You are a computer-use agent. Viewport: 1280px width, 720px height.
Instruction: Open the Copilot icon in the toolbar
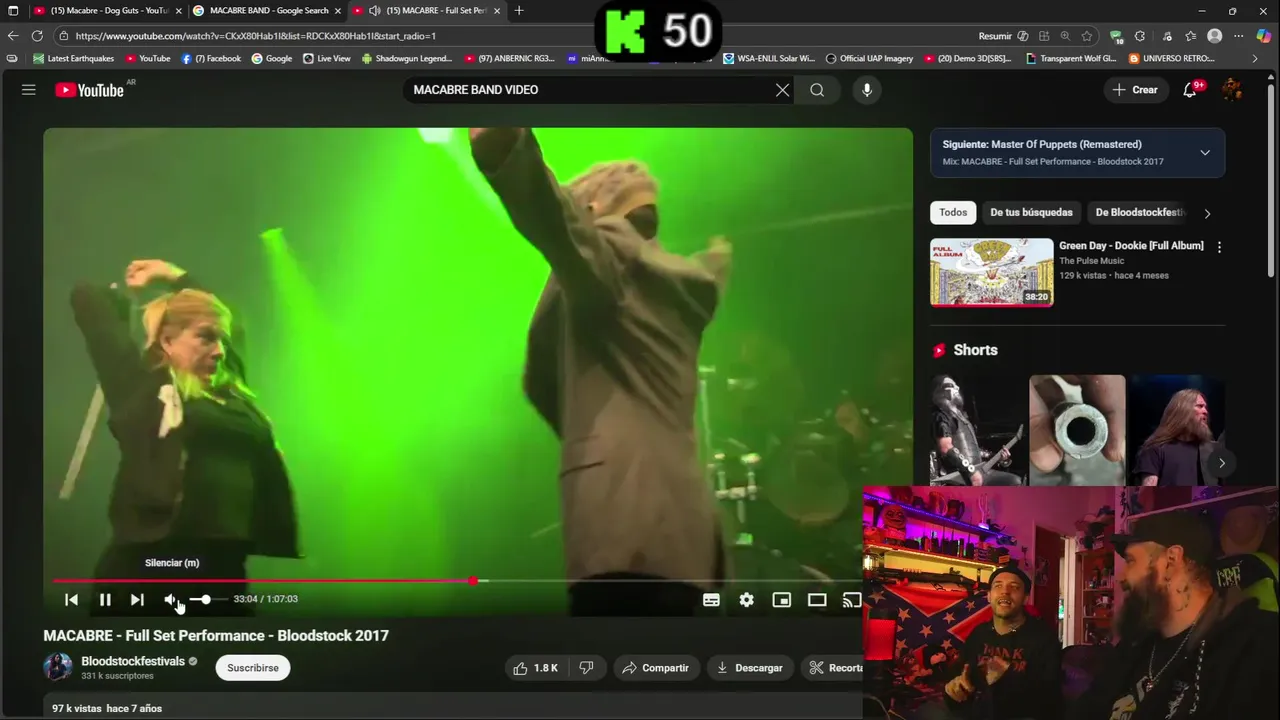pyautogui.click(x=1264, y=36)
